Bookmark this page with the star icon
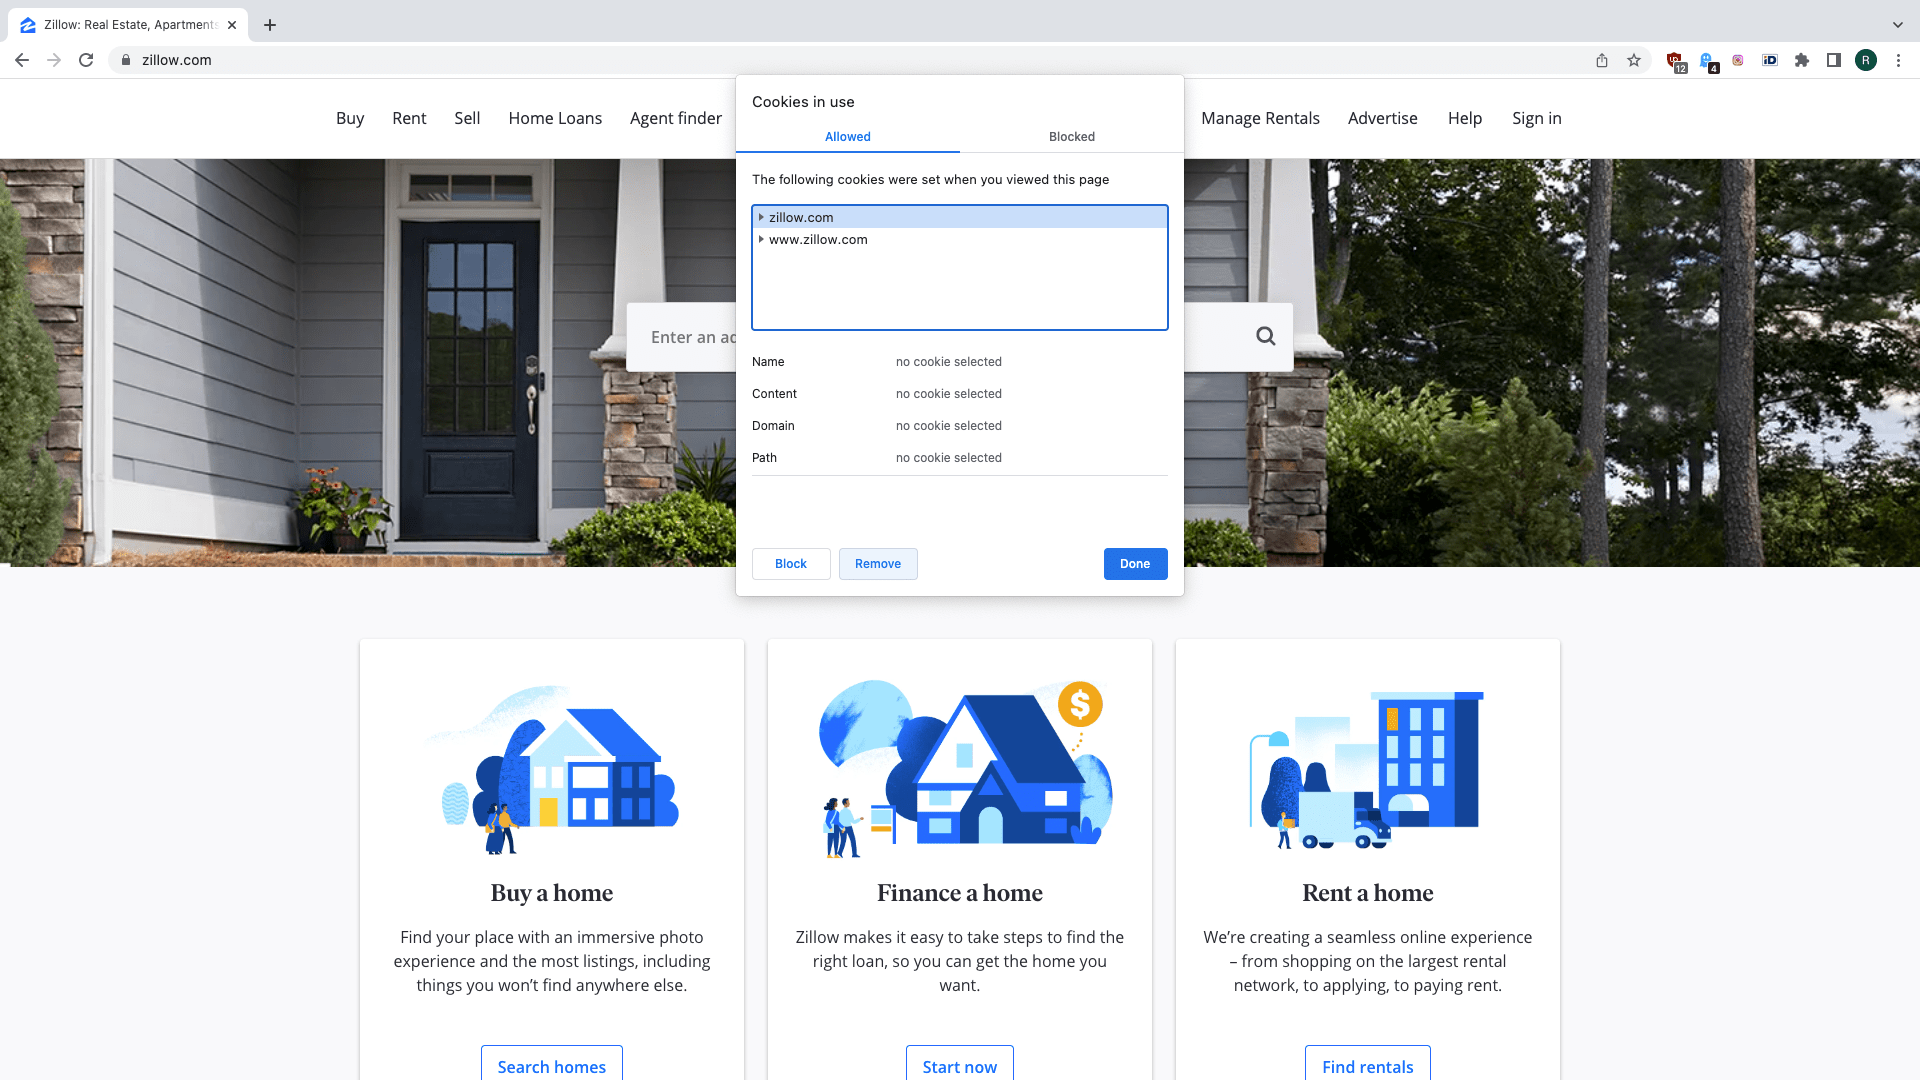Viewport: 1920px width, 1080px height. click(1635, 60)
